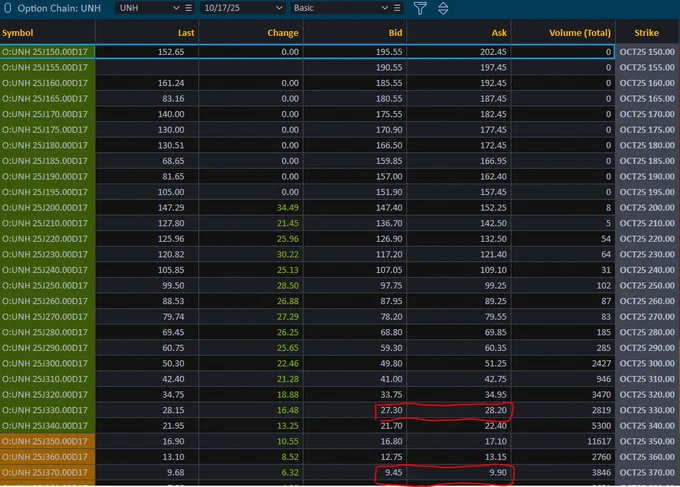Click Change value 30.22

(288, 255)
